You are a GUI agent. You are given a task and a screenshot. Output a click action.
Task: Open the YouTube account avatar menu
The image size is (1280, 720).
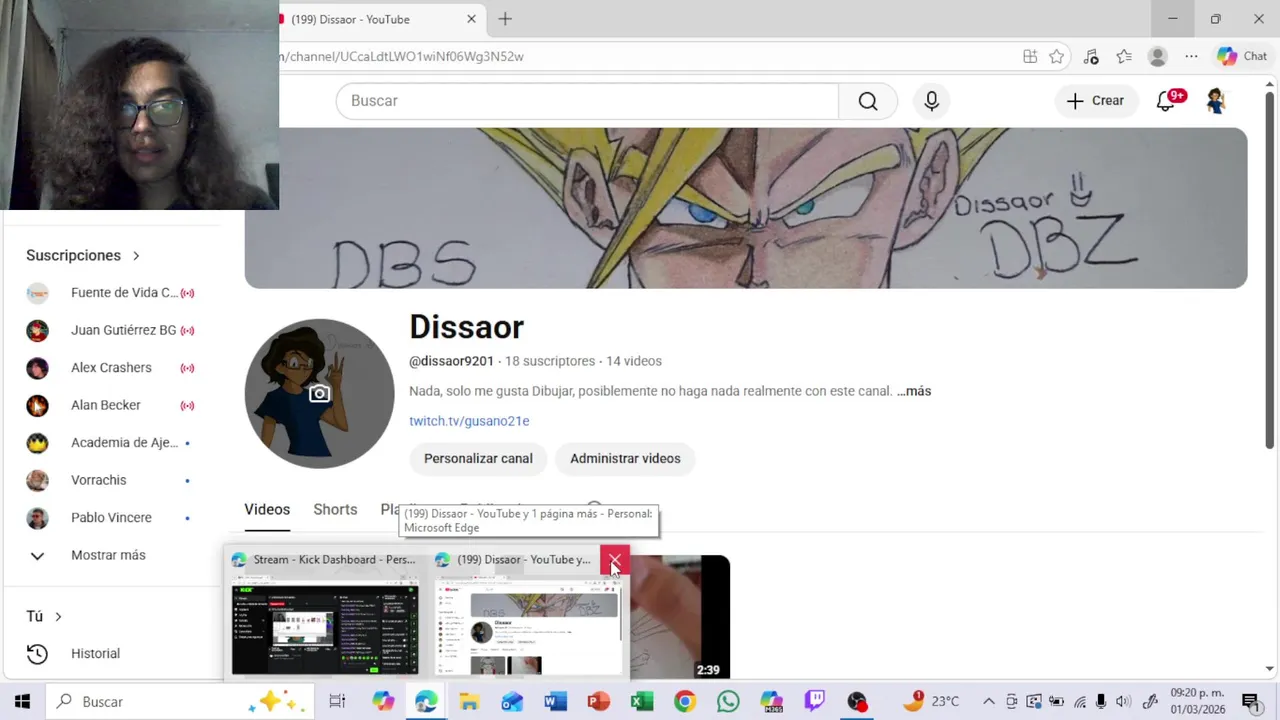click(1216, 101)
